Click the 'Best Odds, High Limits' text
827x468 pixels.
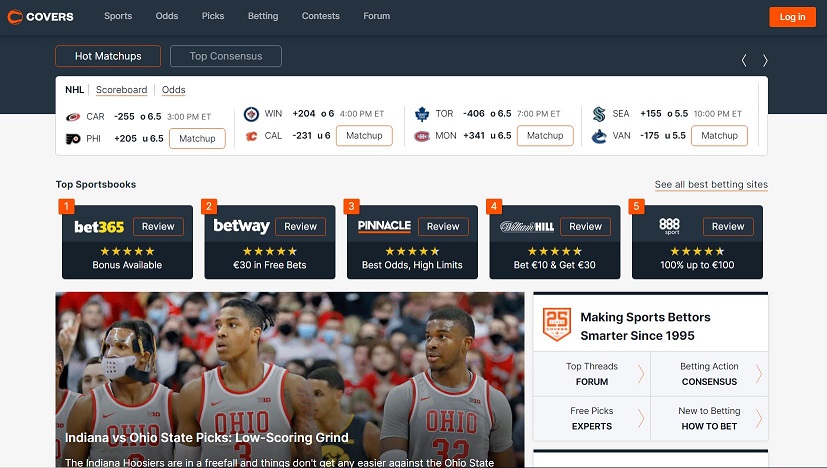[412, 265]
